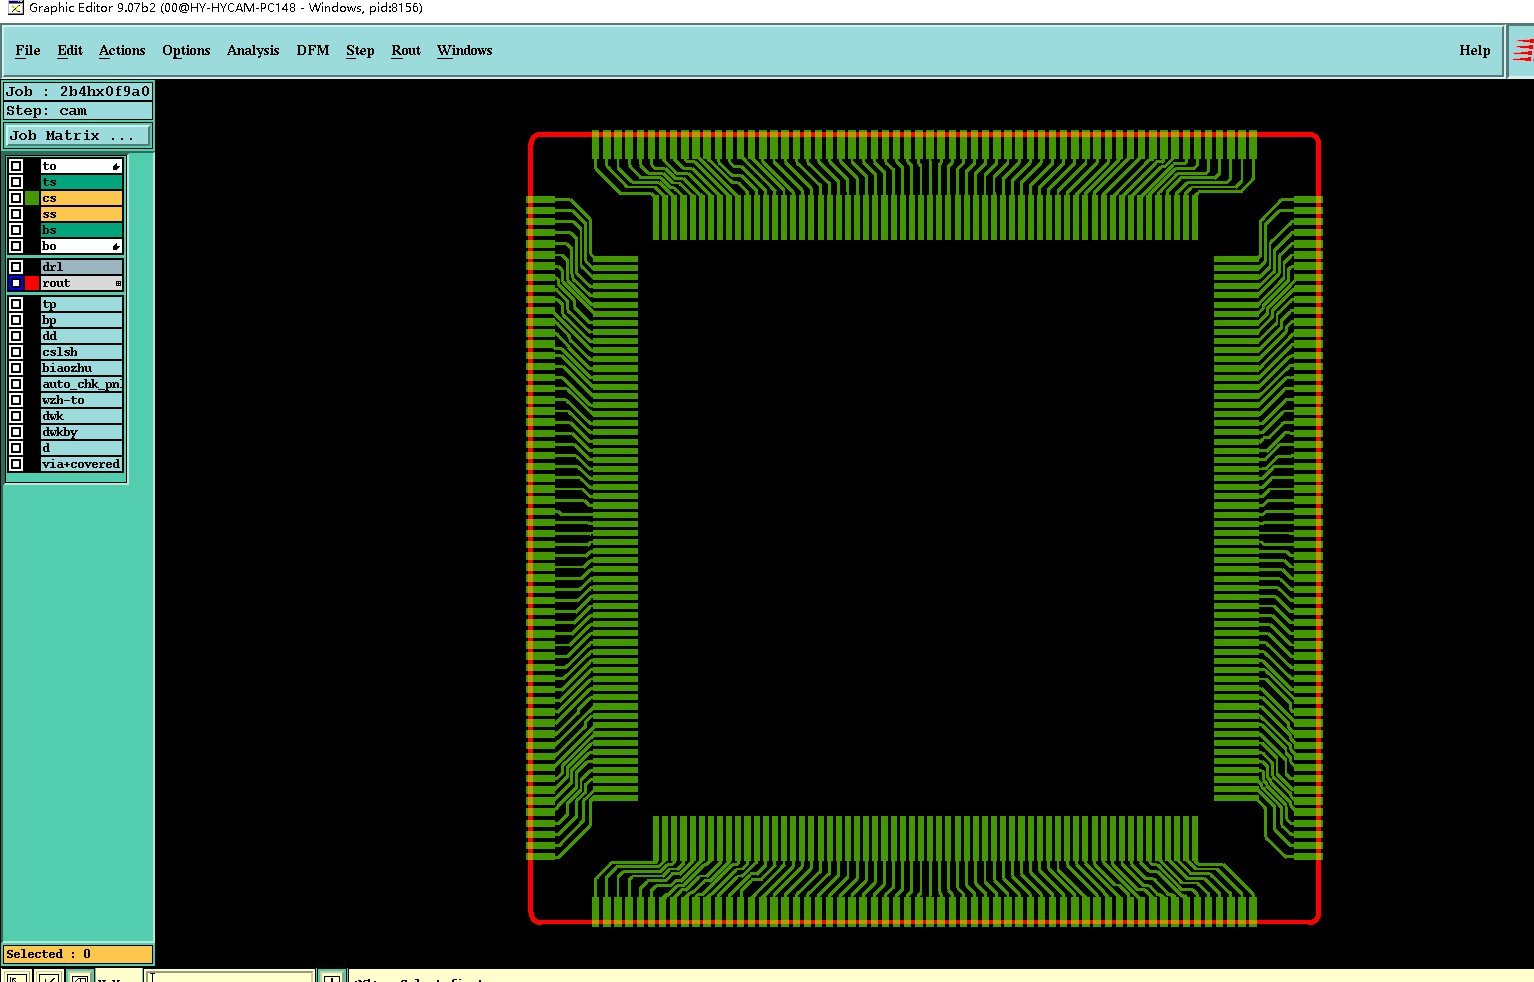Click the Job Matrix button
Viewport: 1534px width, 982px height.
coord(79,135)
